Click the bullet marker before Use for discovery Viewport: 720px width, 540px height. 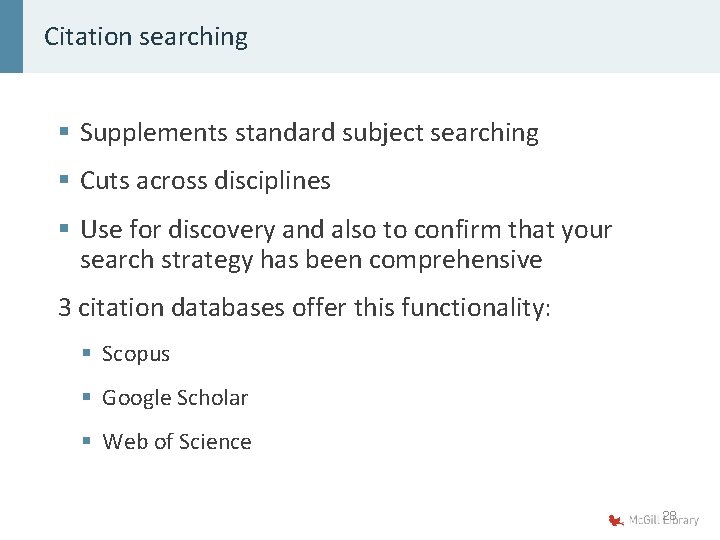click(x=64, y=230)
